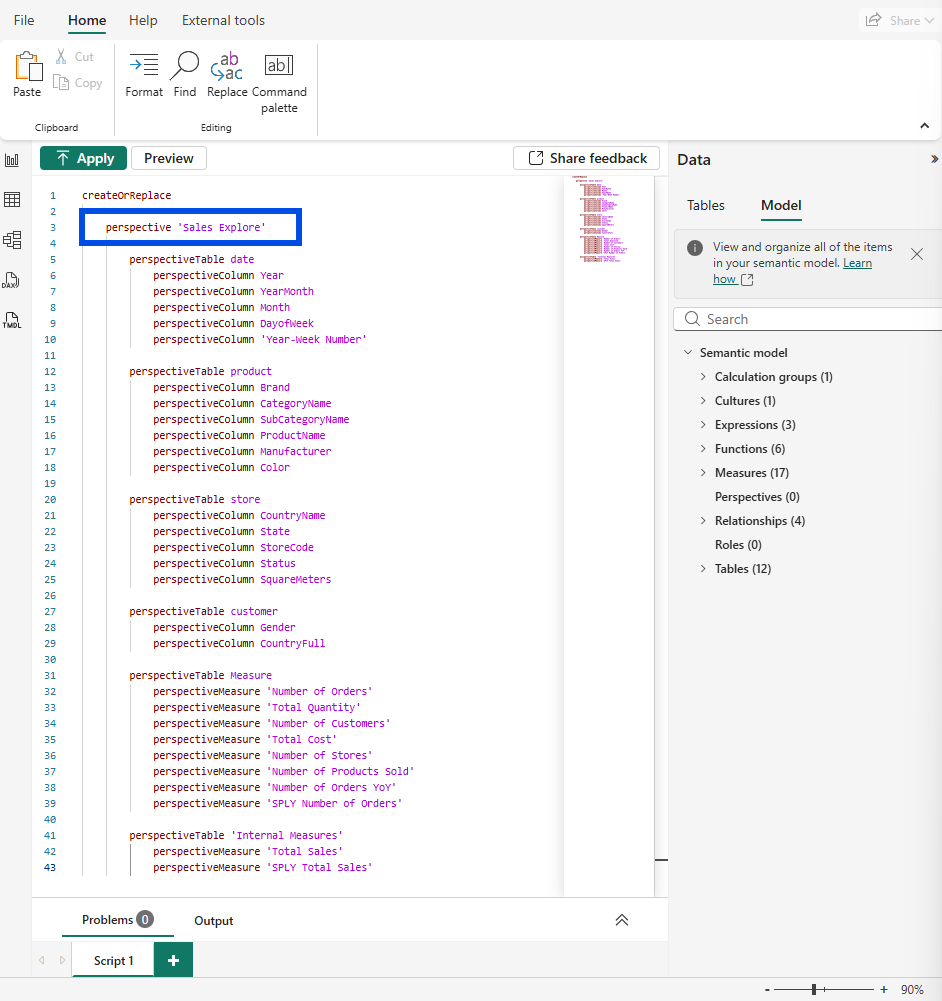The height and width of the screenshot is (1001, 942).
Task: Open the Share dropdown arrow
Action: [929, 21]
